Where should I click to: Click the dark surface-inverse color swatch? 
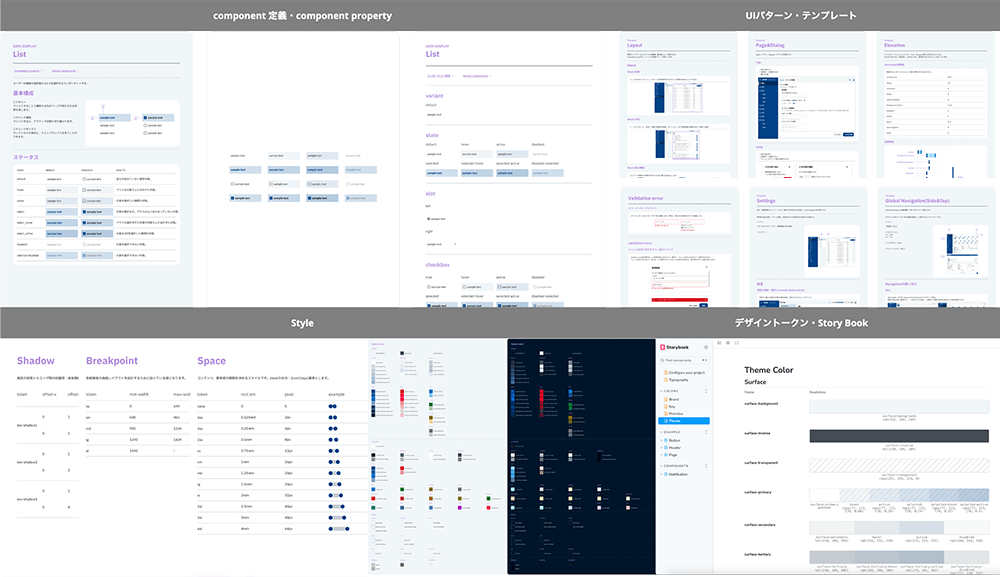(899, 436)
